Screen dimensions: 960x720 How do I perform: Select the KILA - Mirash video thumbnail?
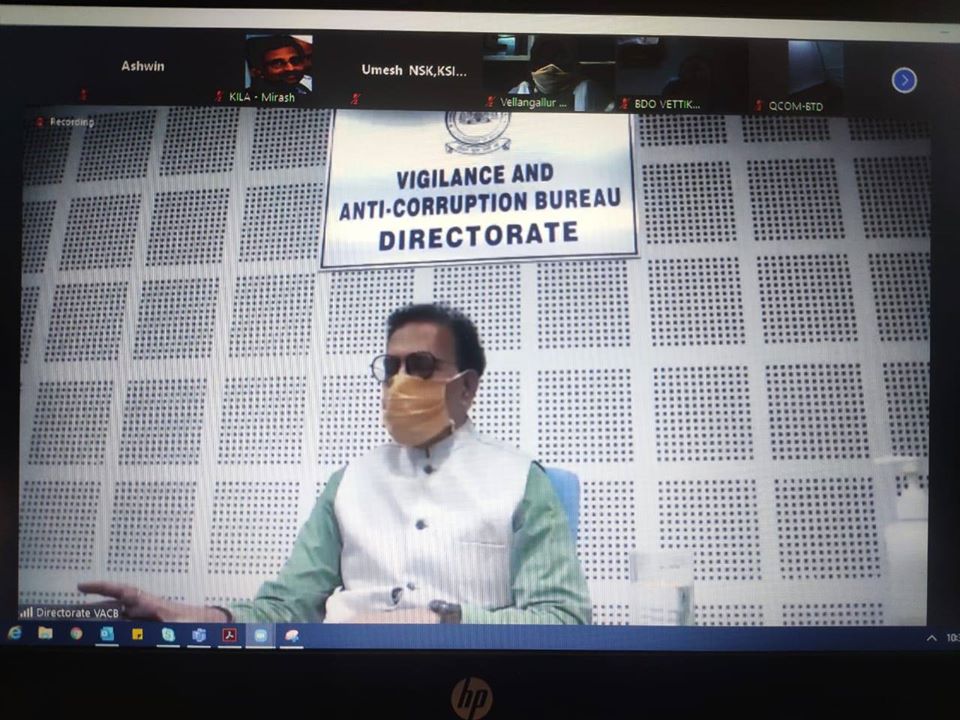(x=279, y=64)
